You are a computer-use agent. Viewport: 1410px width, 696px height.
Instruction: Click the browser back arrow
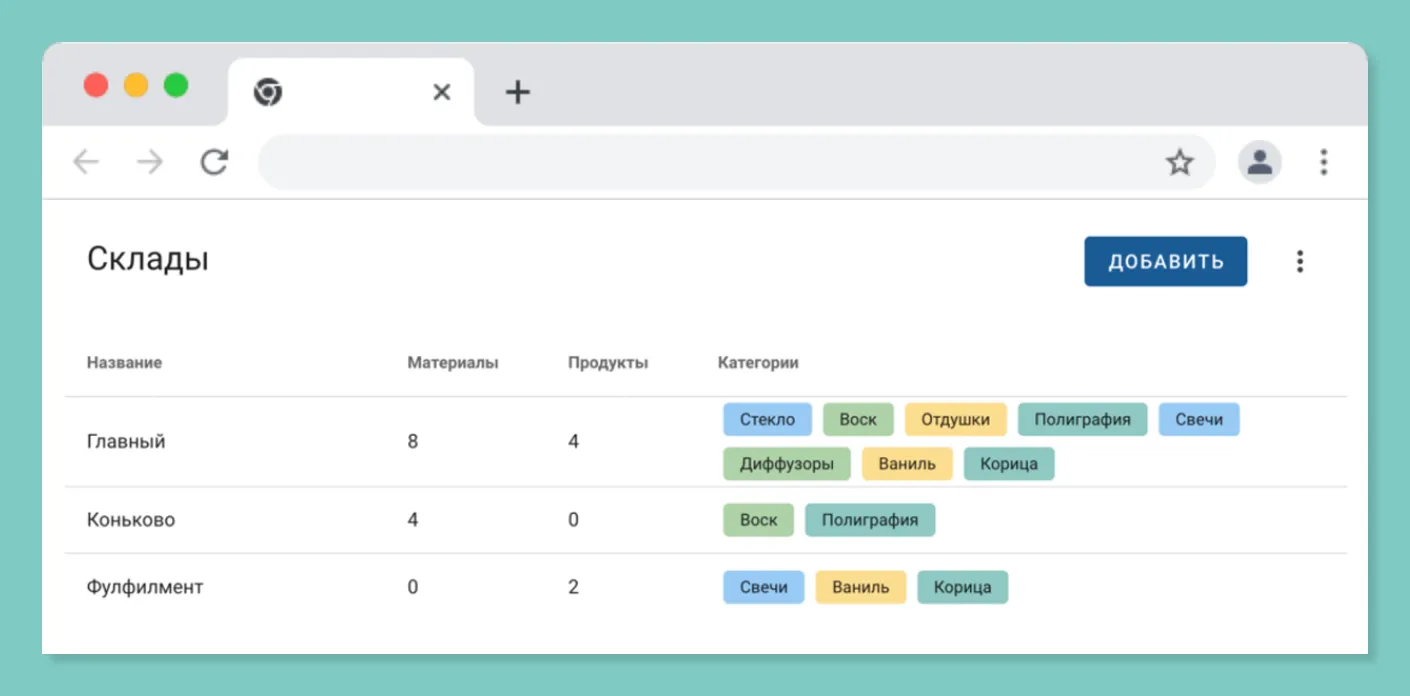click(x=86, y=162)
